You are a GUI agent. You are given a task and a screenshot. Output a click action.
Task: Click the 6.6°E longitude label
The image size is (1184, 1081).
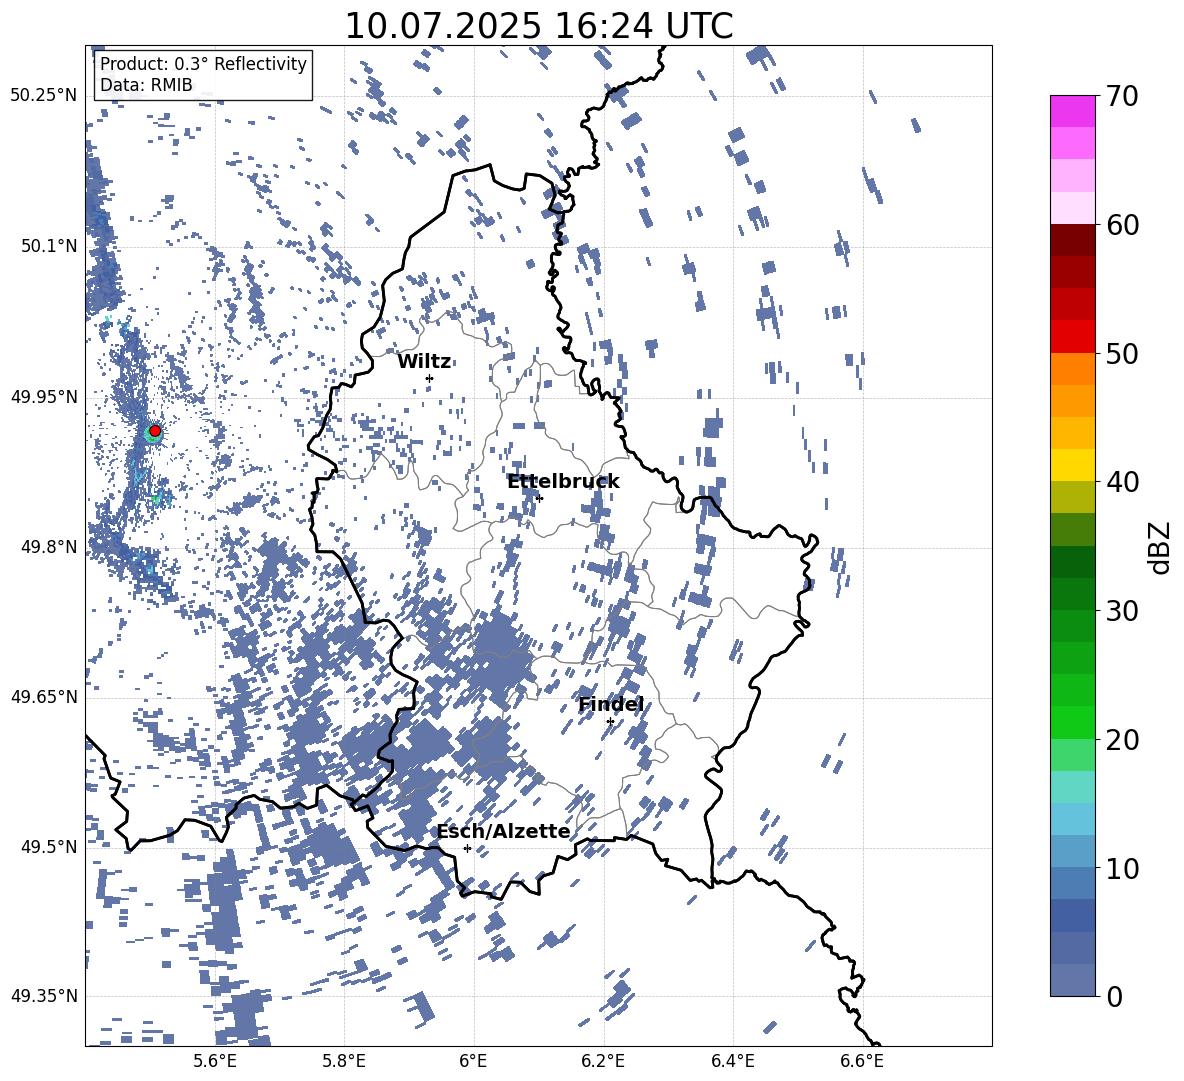[x=862, y=1062]
